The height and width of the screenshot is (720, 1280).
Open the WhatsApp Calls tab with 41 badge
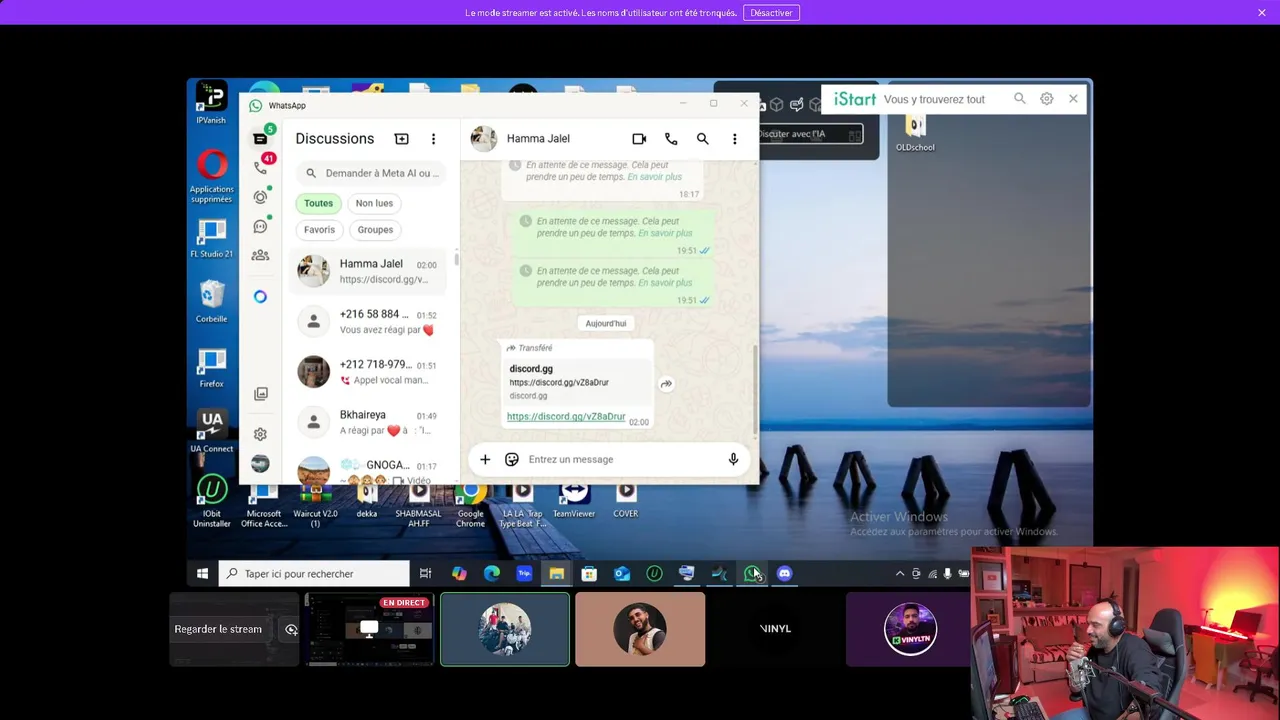(260, 167)
